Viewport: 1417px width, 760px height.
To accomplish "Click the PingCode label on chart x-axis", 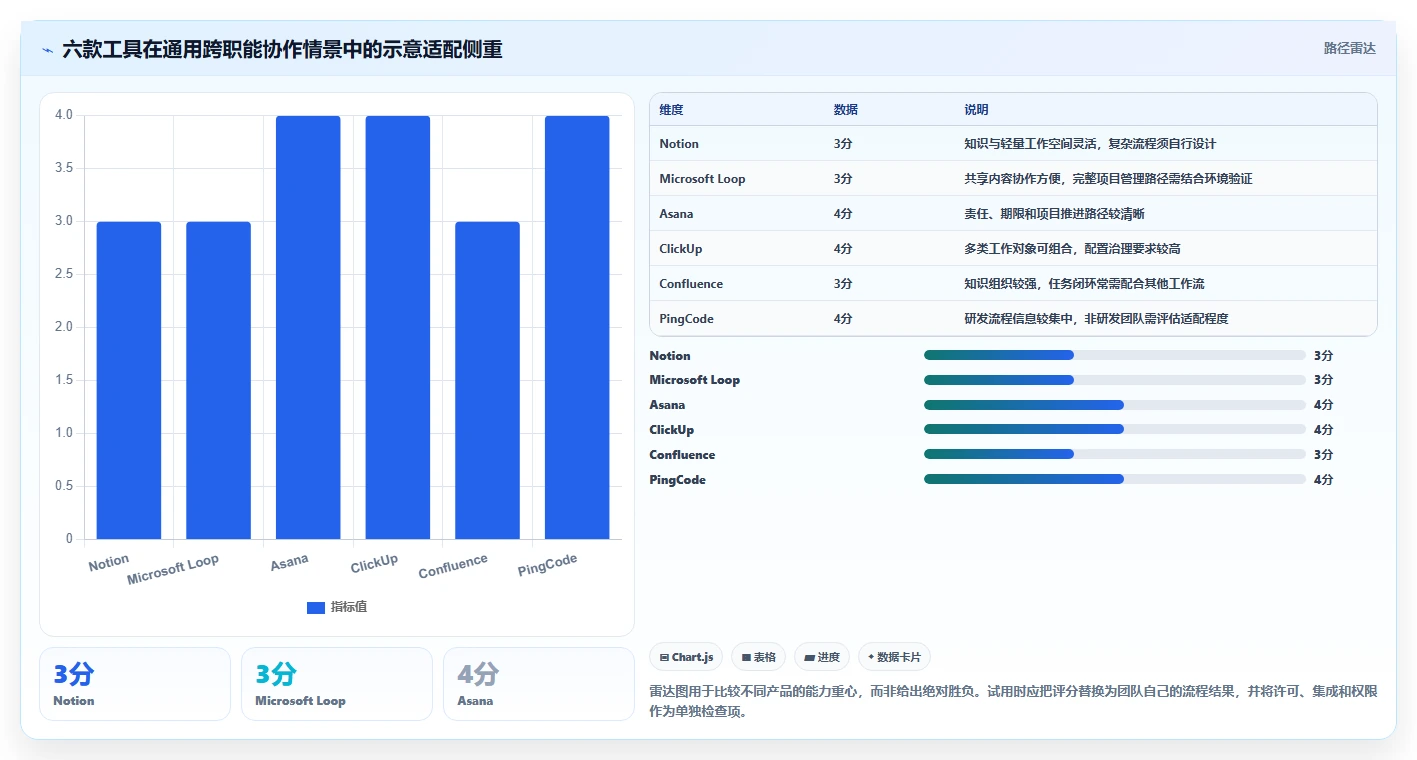I will [x=548, y=565].
